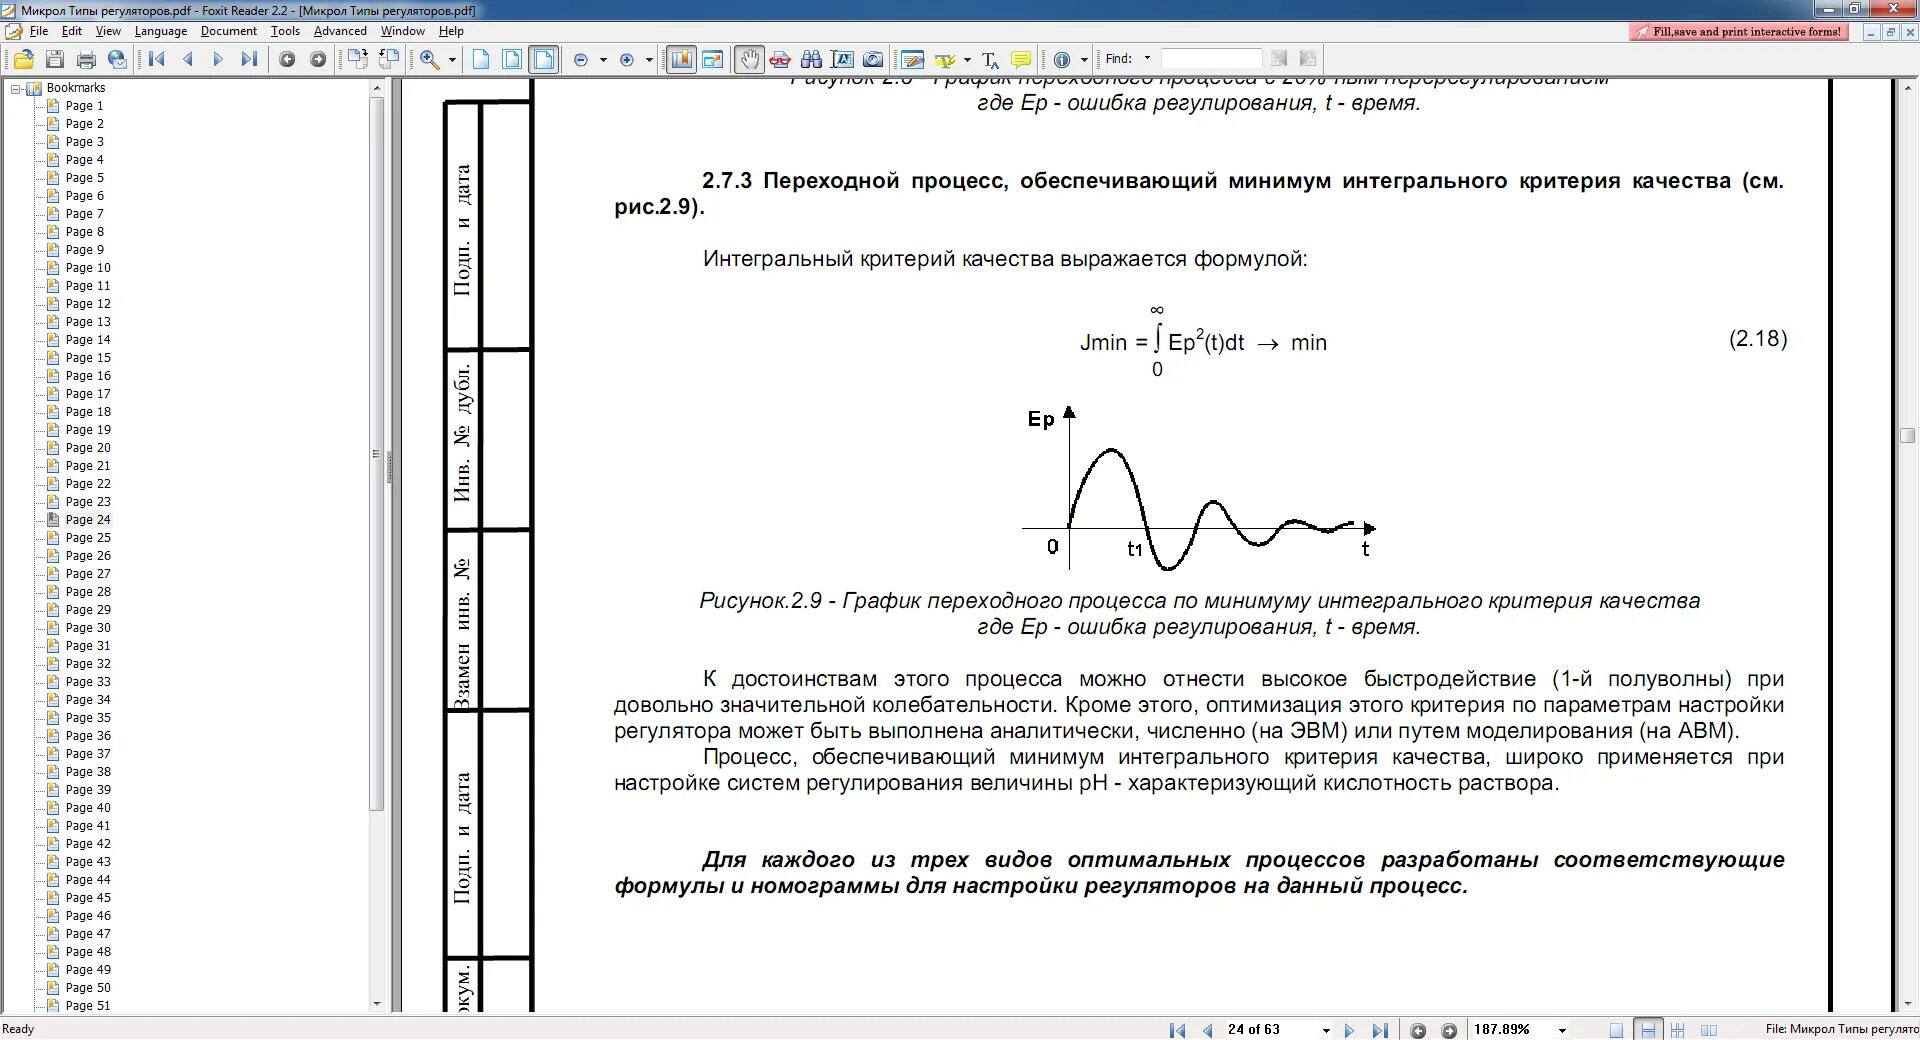Go to next page in the status bar
The image size is (1920, 1040).
[1349, 1030]
